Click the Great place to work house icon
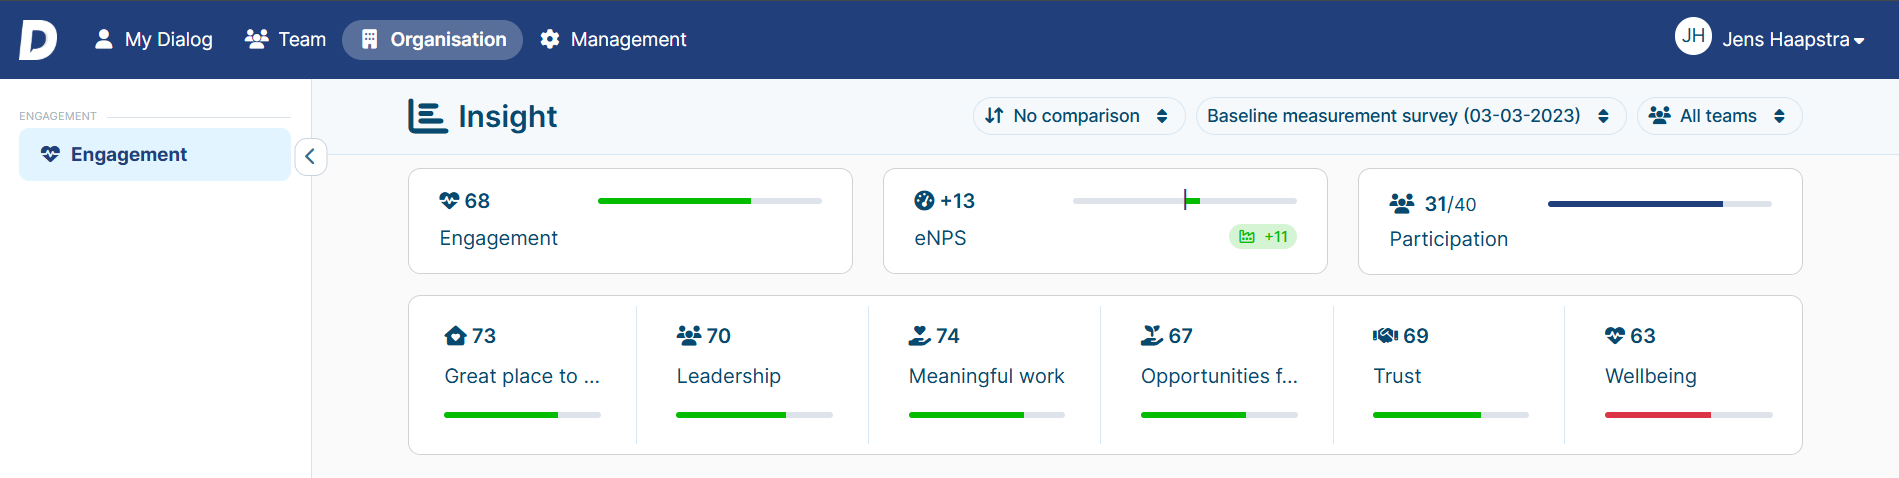Image resolution: width=1899 pixels, height=478 pixels. coord(455,336)
